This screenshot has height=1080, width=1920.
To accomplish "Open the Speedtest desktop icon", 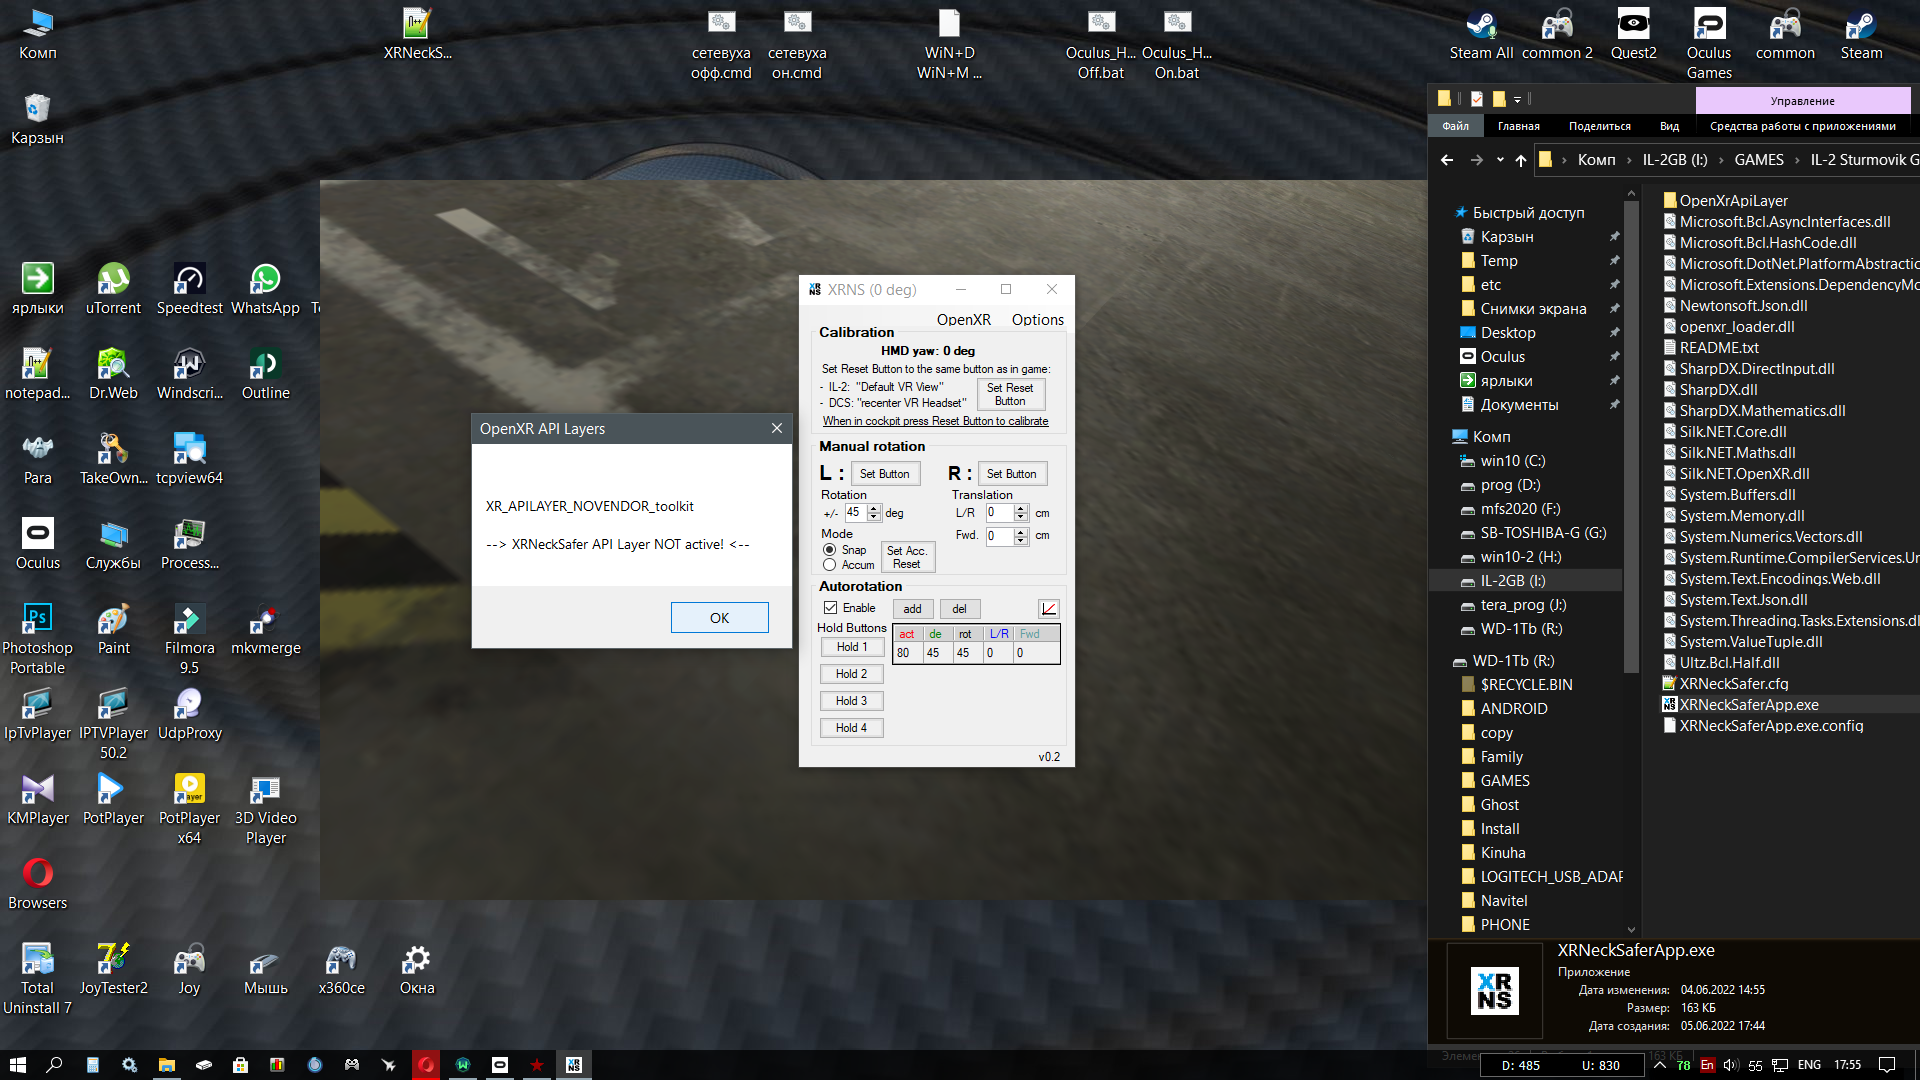I will click(189, 289).
